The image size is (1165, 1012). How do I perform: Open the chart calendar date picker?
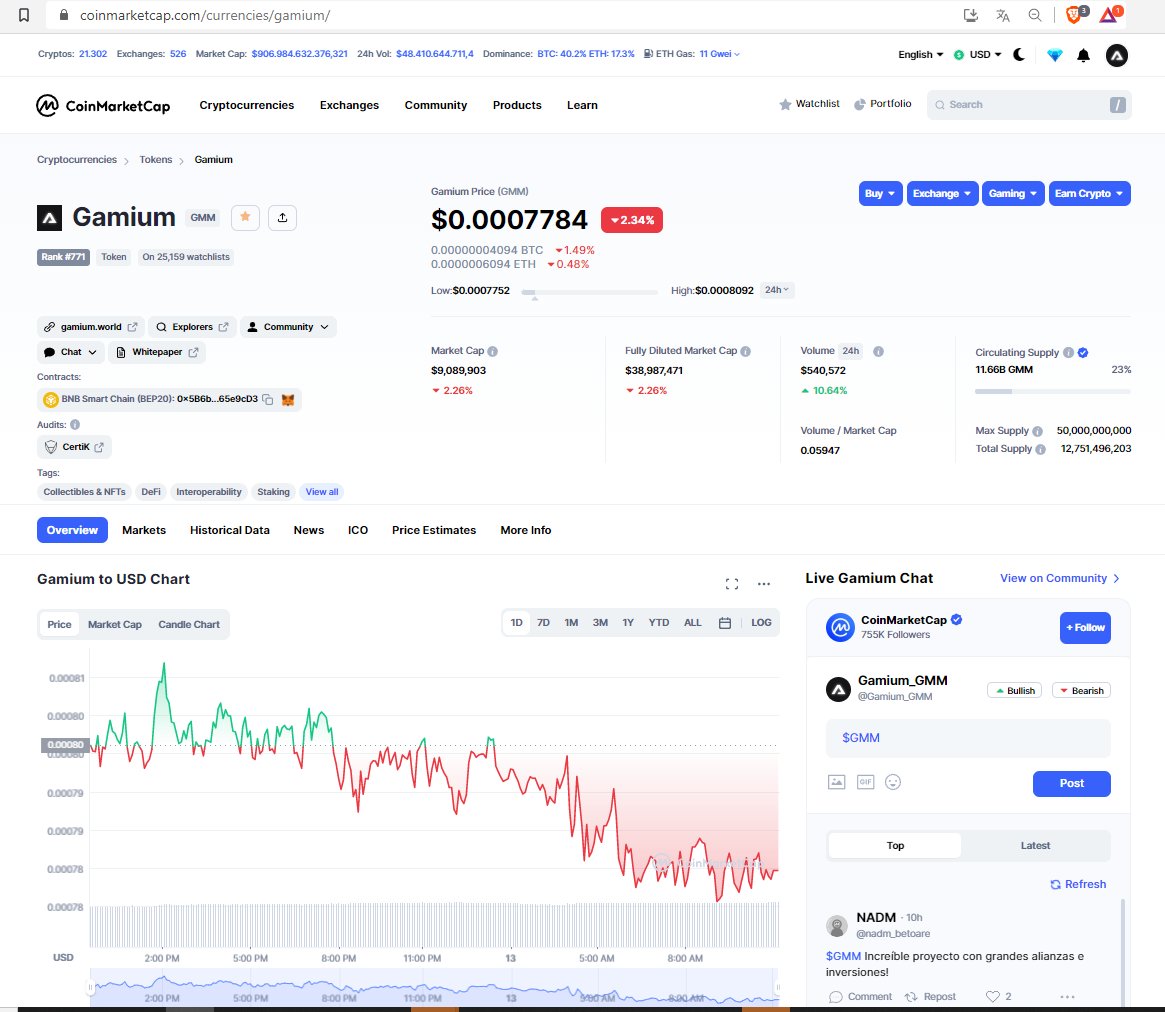click(x=725, y=623)
